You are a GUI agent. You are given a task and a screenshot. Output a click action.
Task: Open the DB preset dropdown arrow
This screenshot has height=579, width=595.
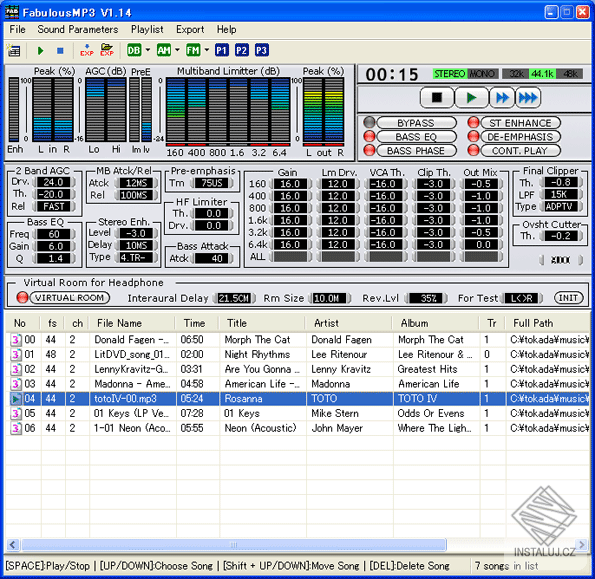(148, 49)
